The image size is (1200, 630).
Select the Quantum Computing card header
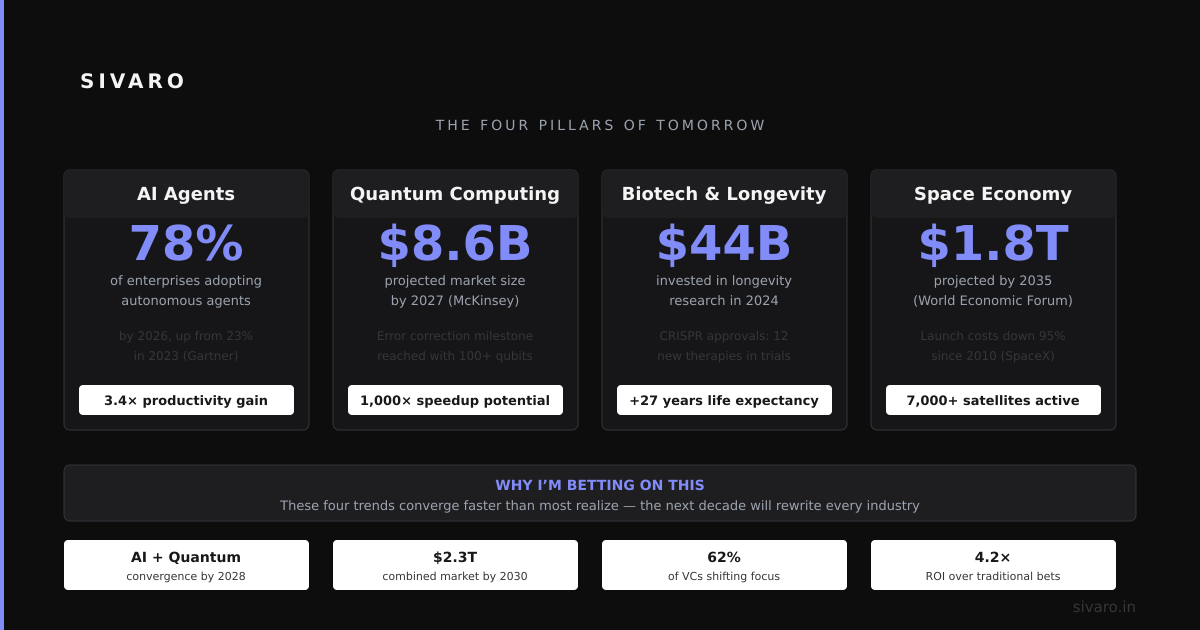click(x=455, y=194)
